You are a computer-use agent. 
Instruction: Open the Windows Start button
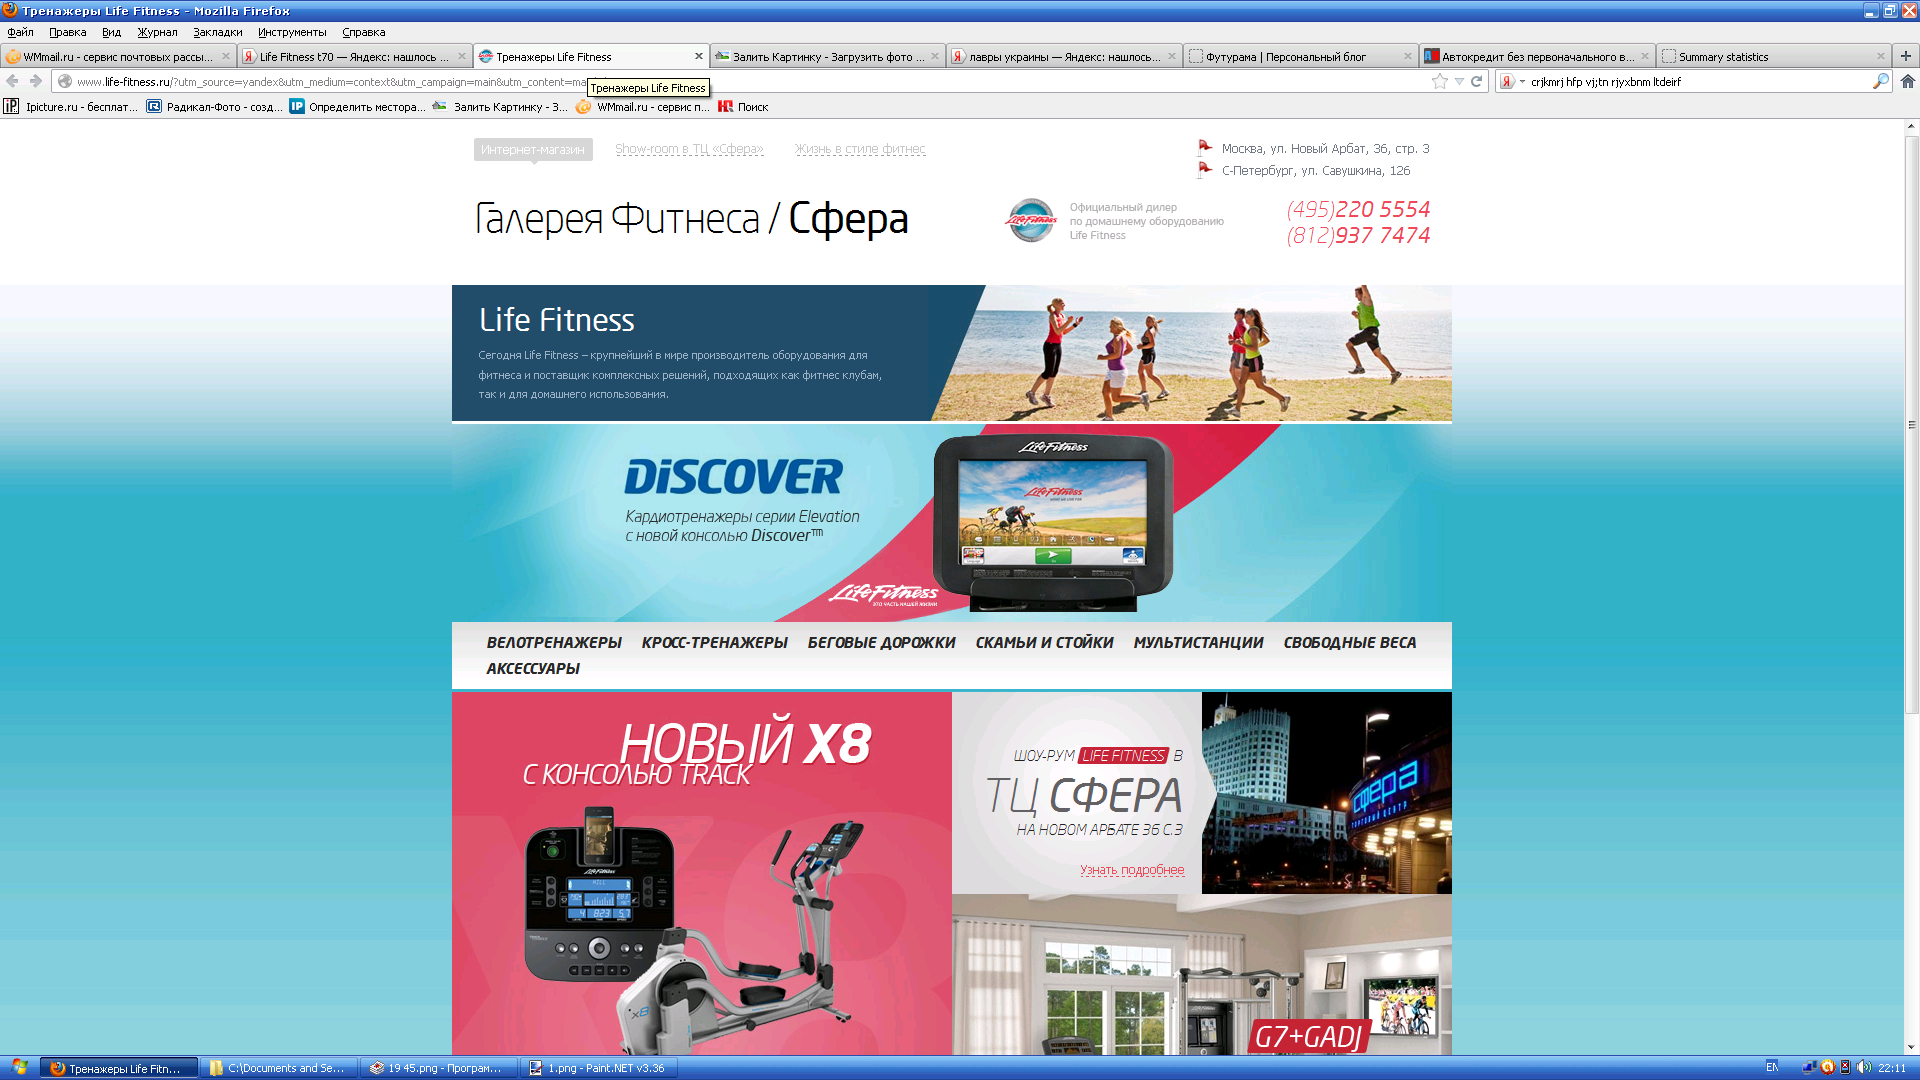pyautogui.click(x=18, y=1068)
